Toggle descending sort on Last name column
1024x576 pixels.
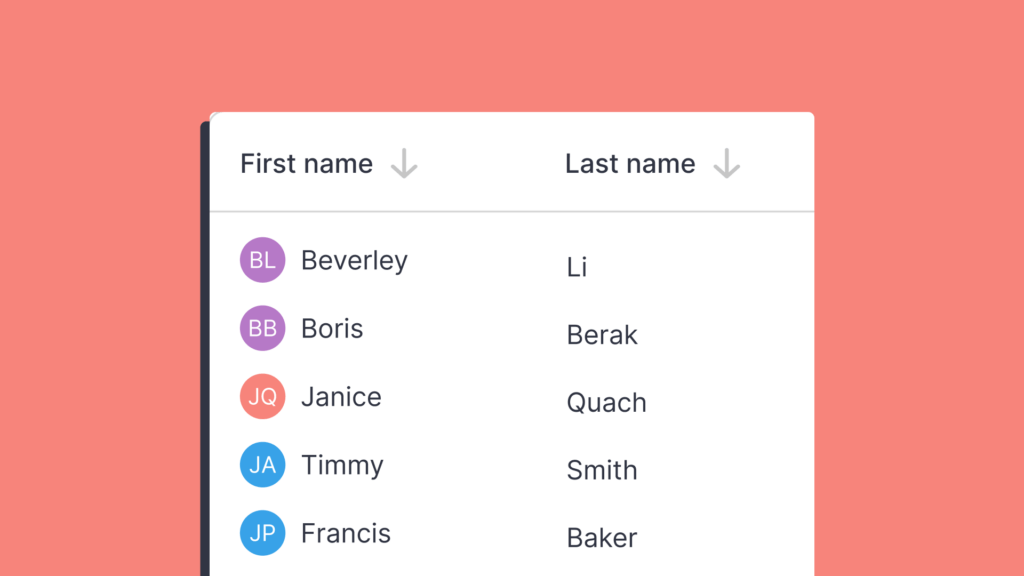(727, 163)
